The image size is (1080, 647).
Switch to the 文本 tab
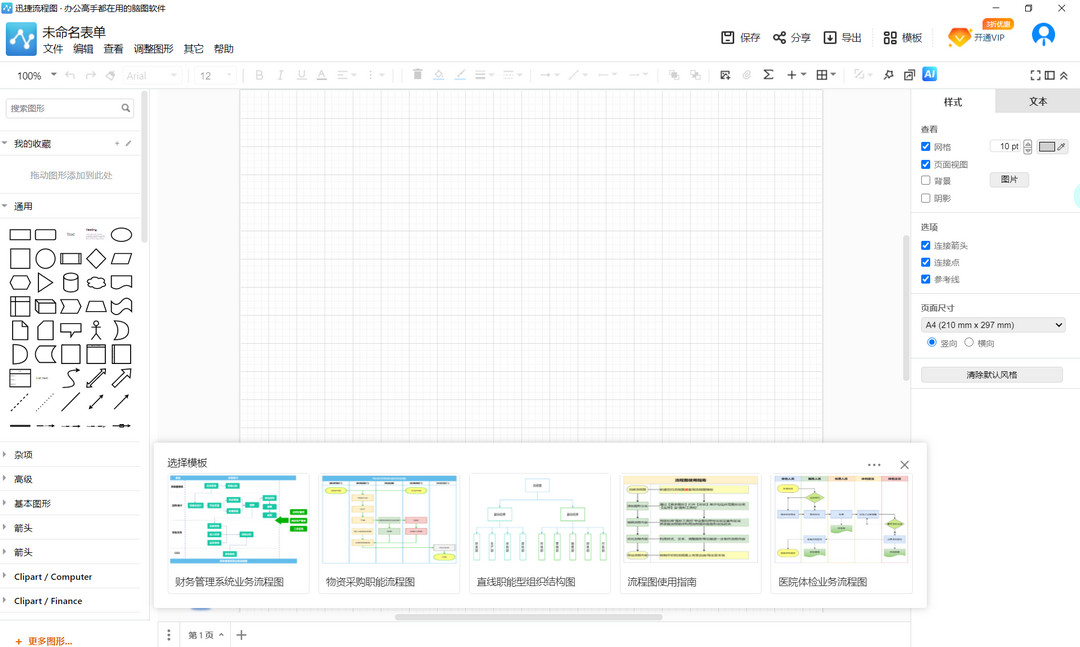click(x=1037, y=102)
